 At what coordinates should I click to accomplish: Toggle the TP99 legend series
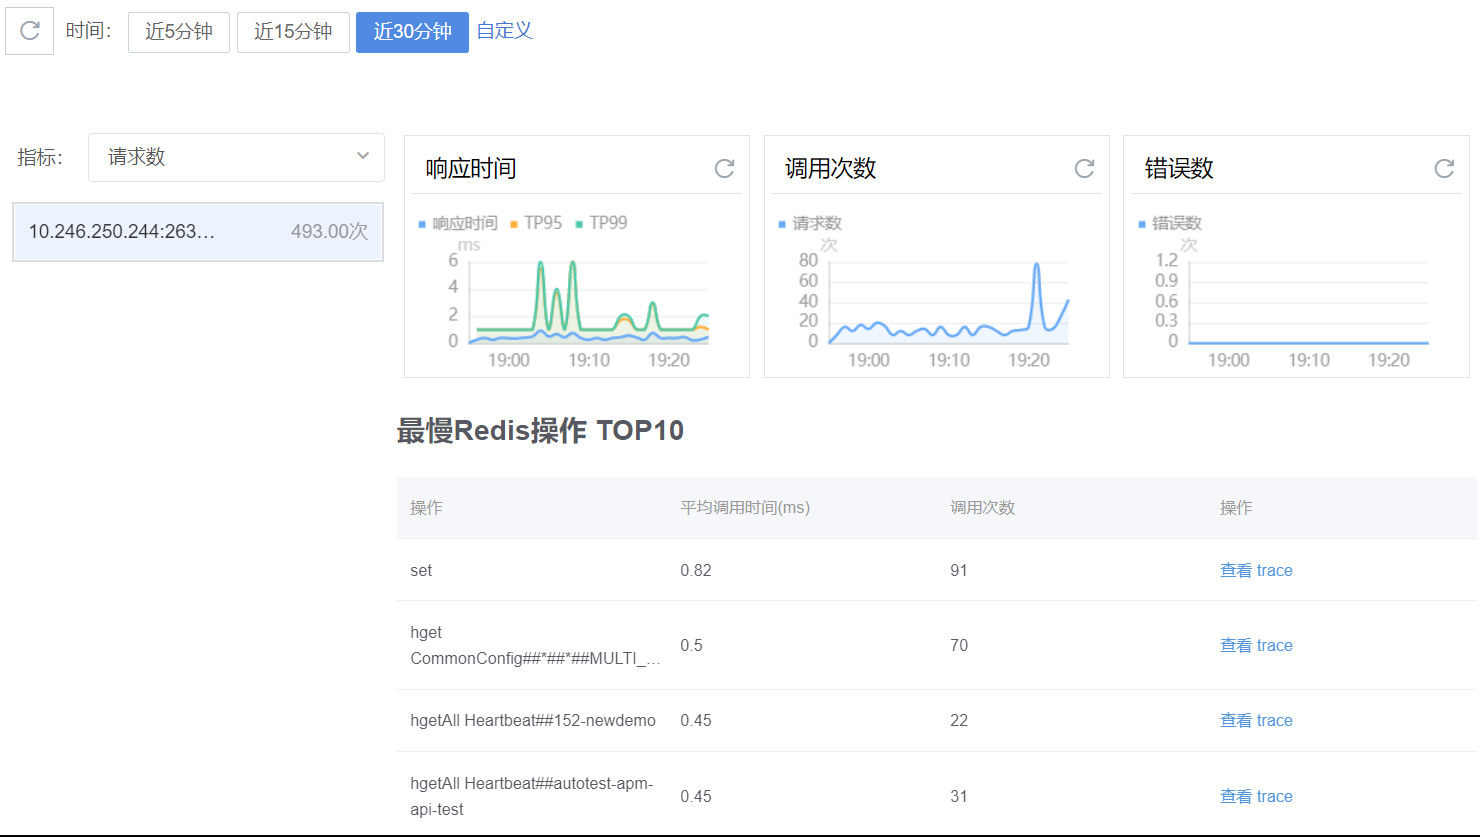click(x=601, y=223)
